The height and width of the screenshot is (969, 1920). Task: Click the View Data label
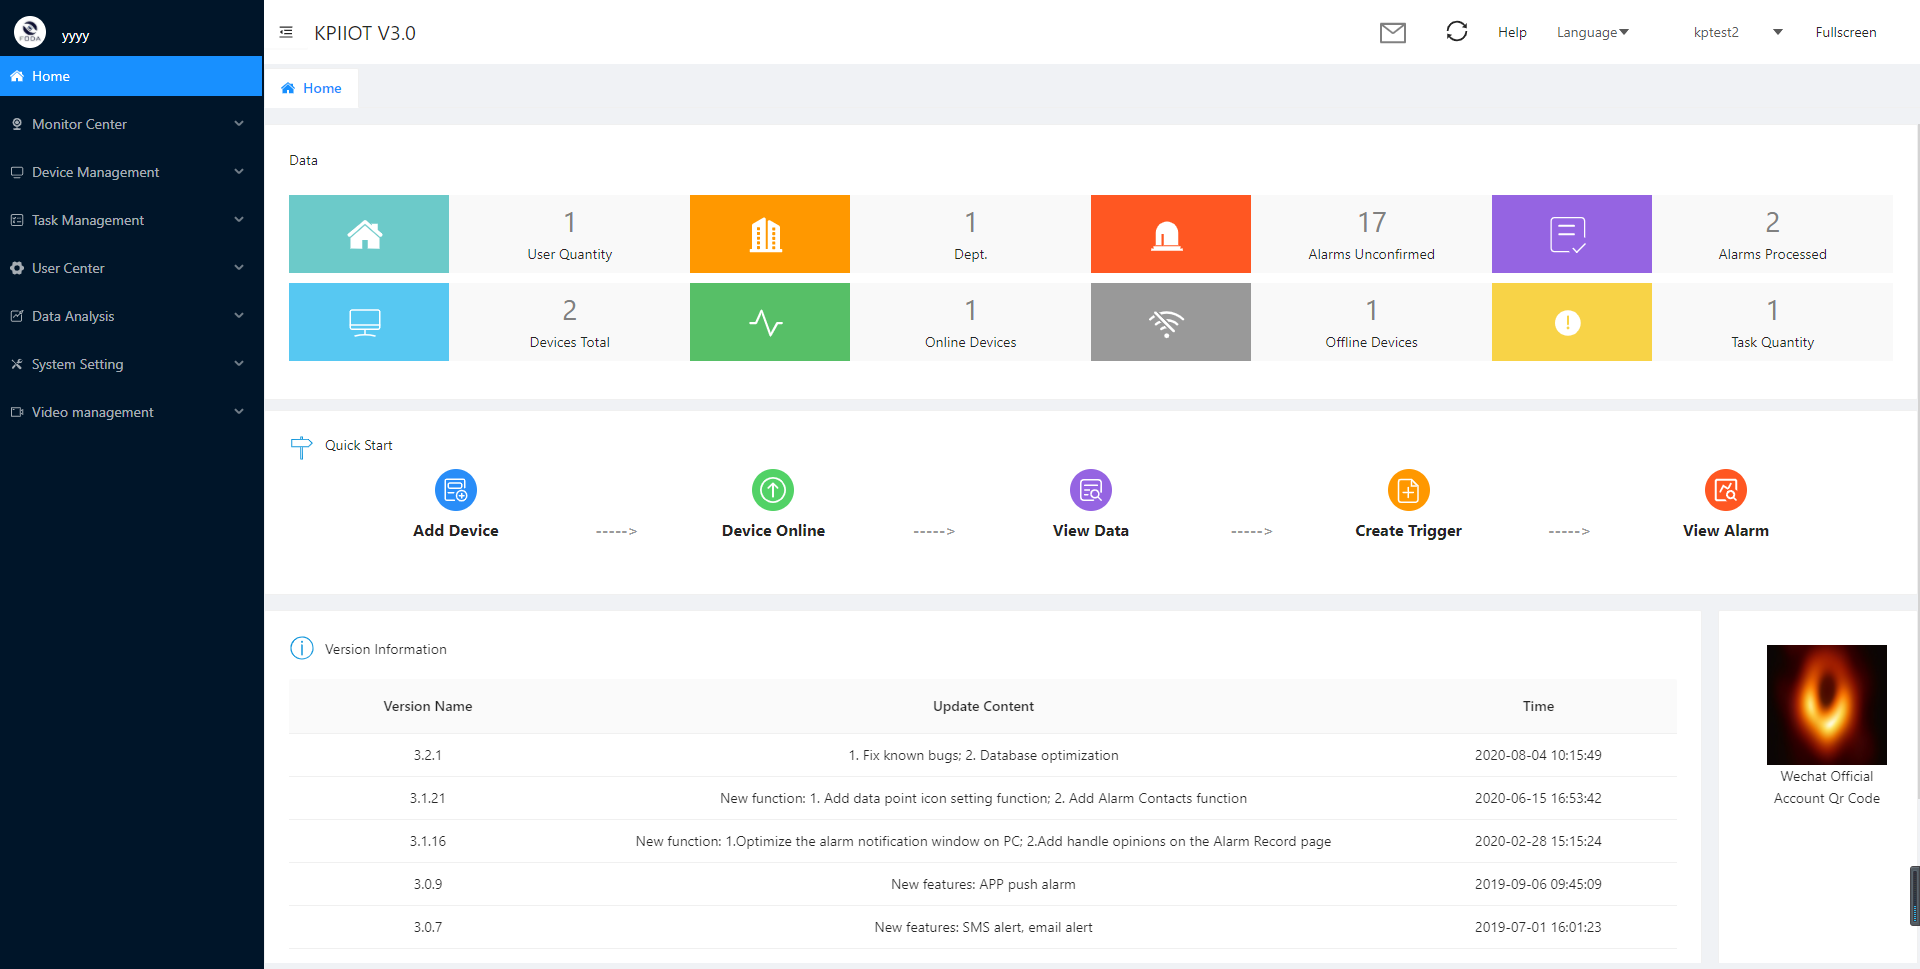pyautogui.click(x=1091, y=531)
